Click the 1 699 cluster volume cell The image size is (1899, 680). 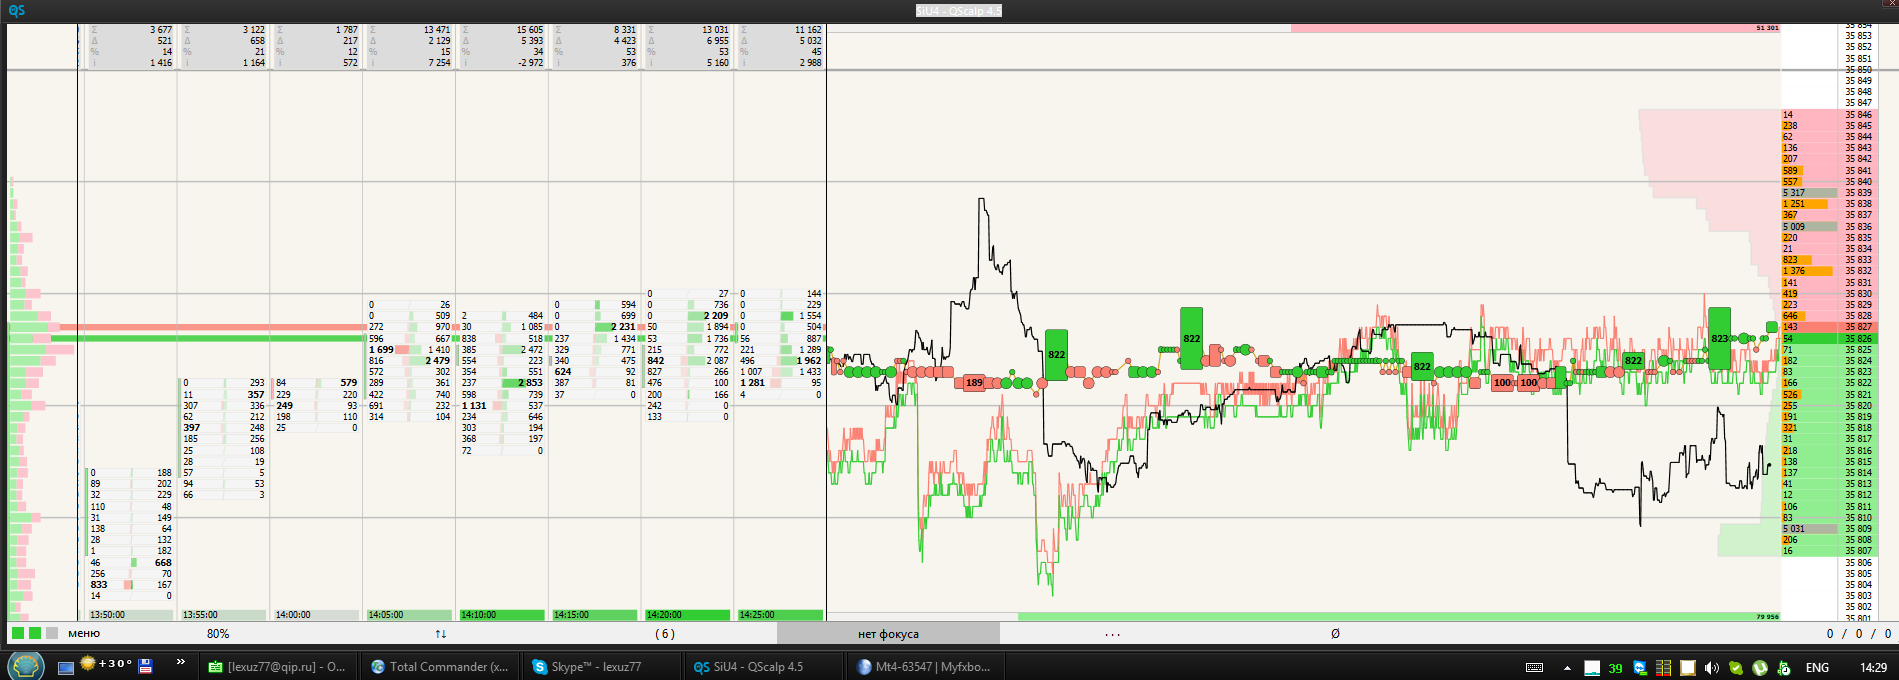point(381,350)
